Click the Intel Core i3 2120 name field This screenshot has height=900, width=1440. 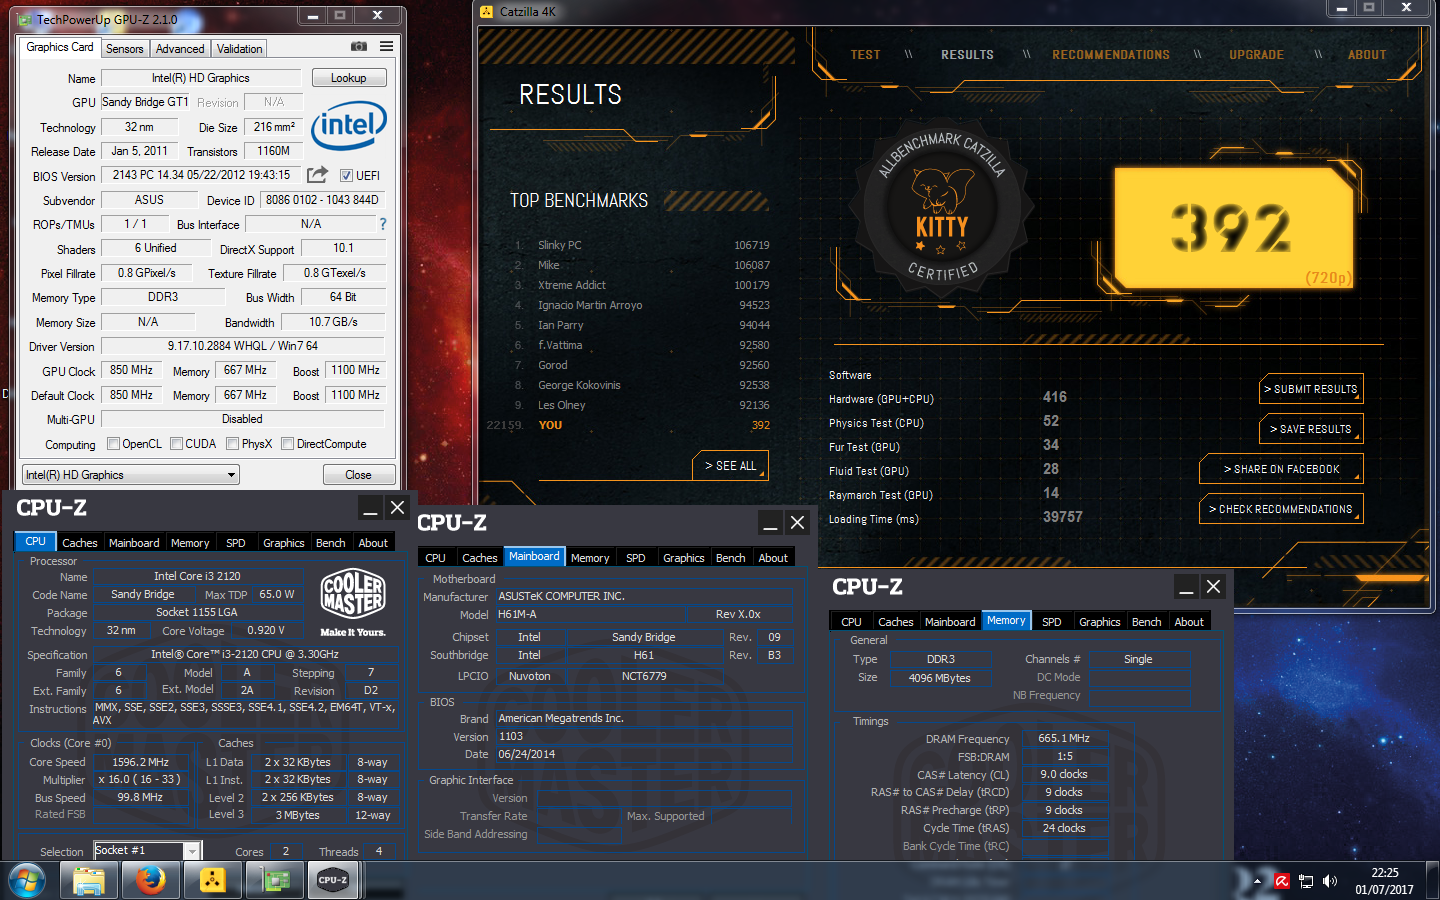click(x=197, y=576)
